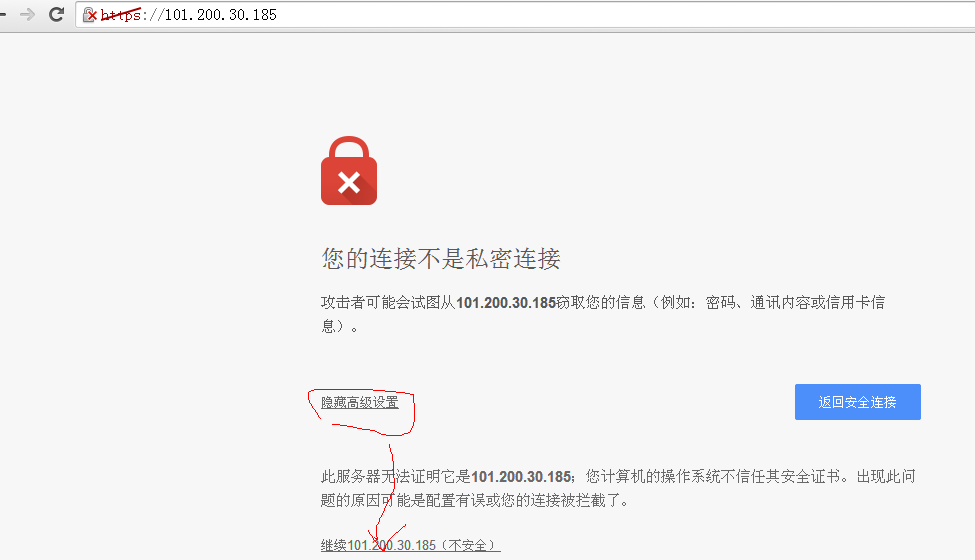Click the 返回安全连接 blue button
This screenshot has height=560, width=975.
(x=857, y=402)
